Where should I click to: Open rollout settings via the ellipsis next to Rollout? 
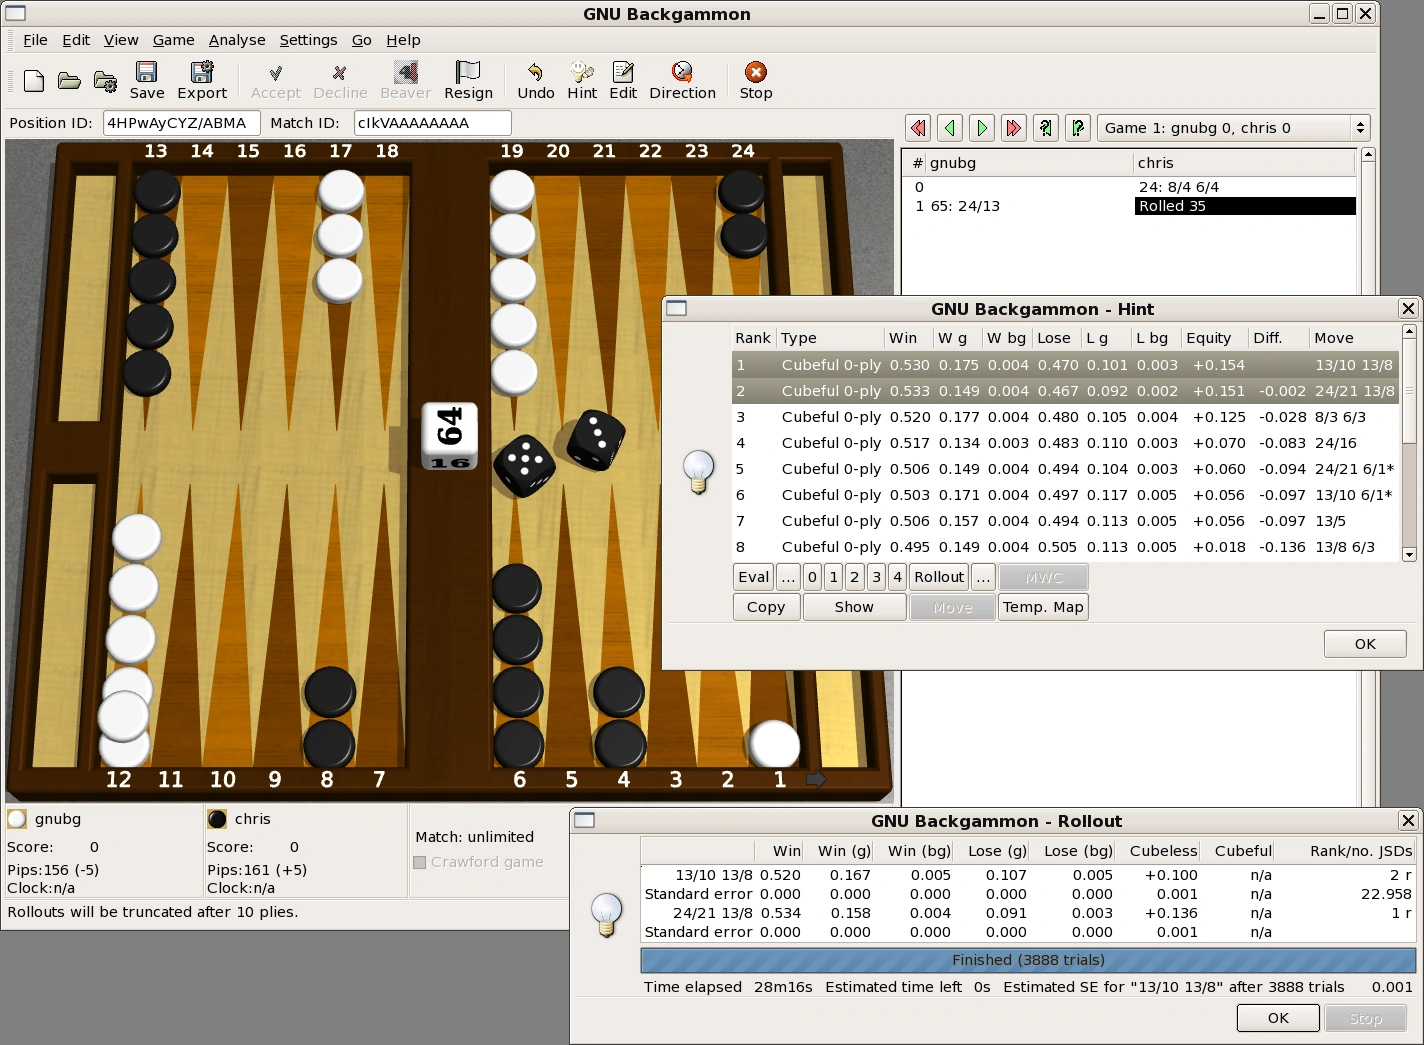point(983,577)
